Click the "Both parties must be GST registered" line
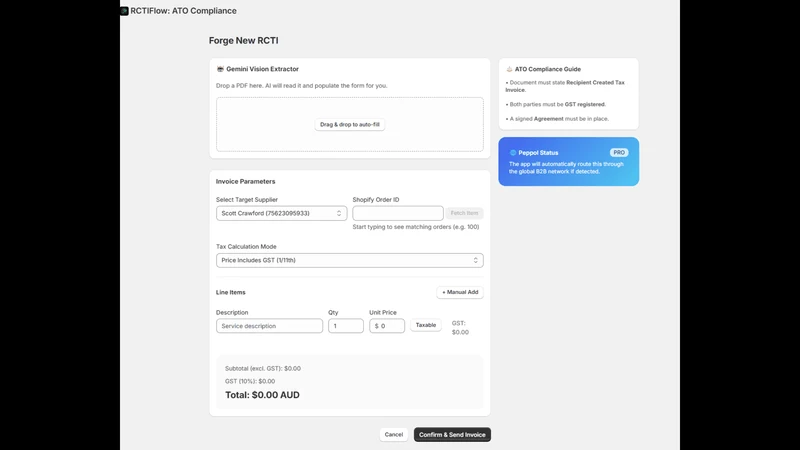 click(x=556, y=104)
